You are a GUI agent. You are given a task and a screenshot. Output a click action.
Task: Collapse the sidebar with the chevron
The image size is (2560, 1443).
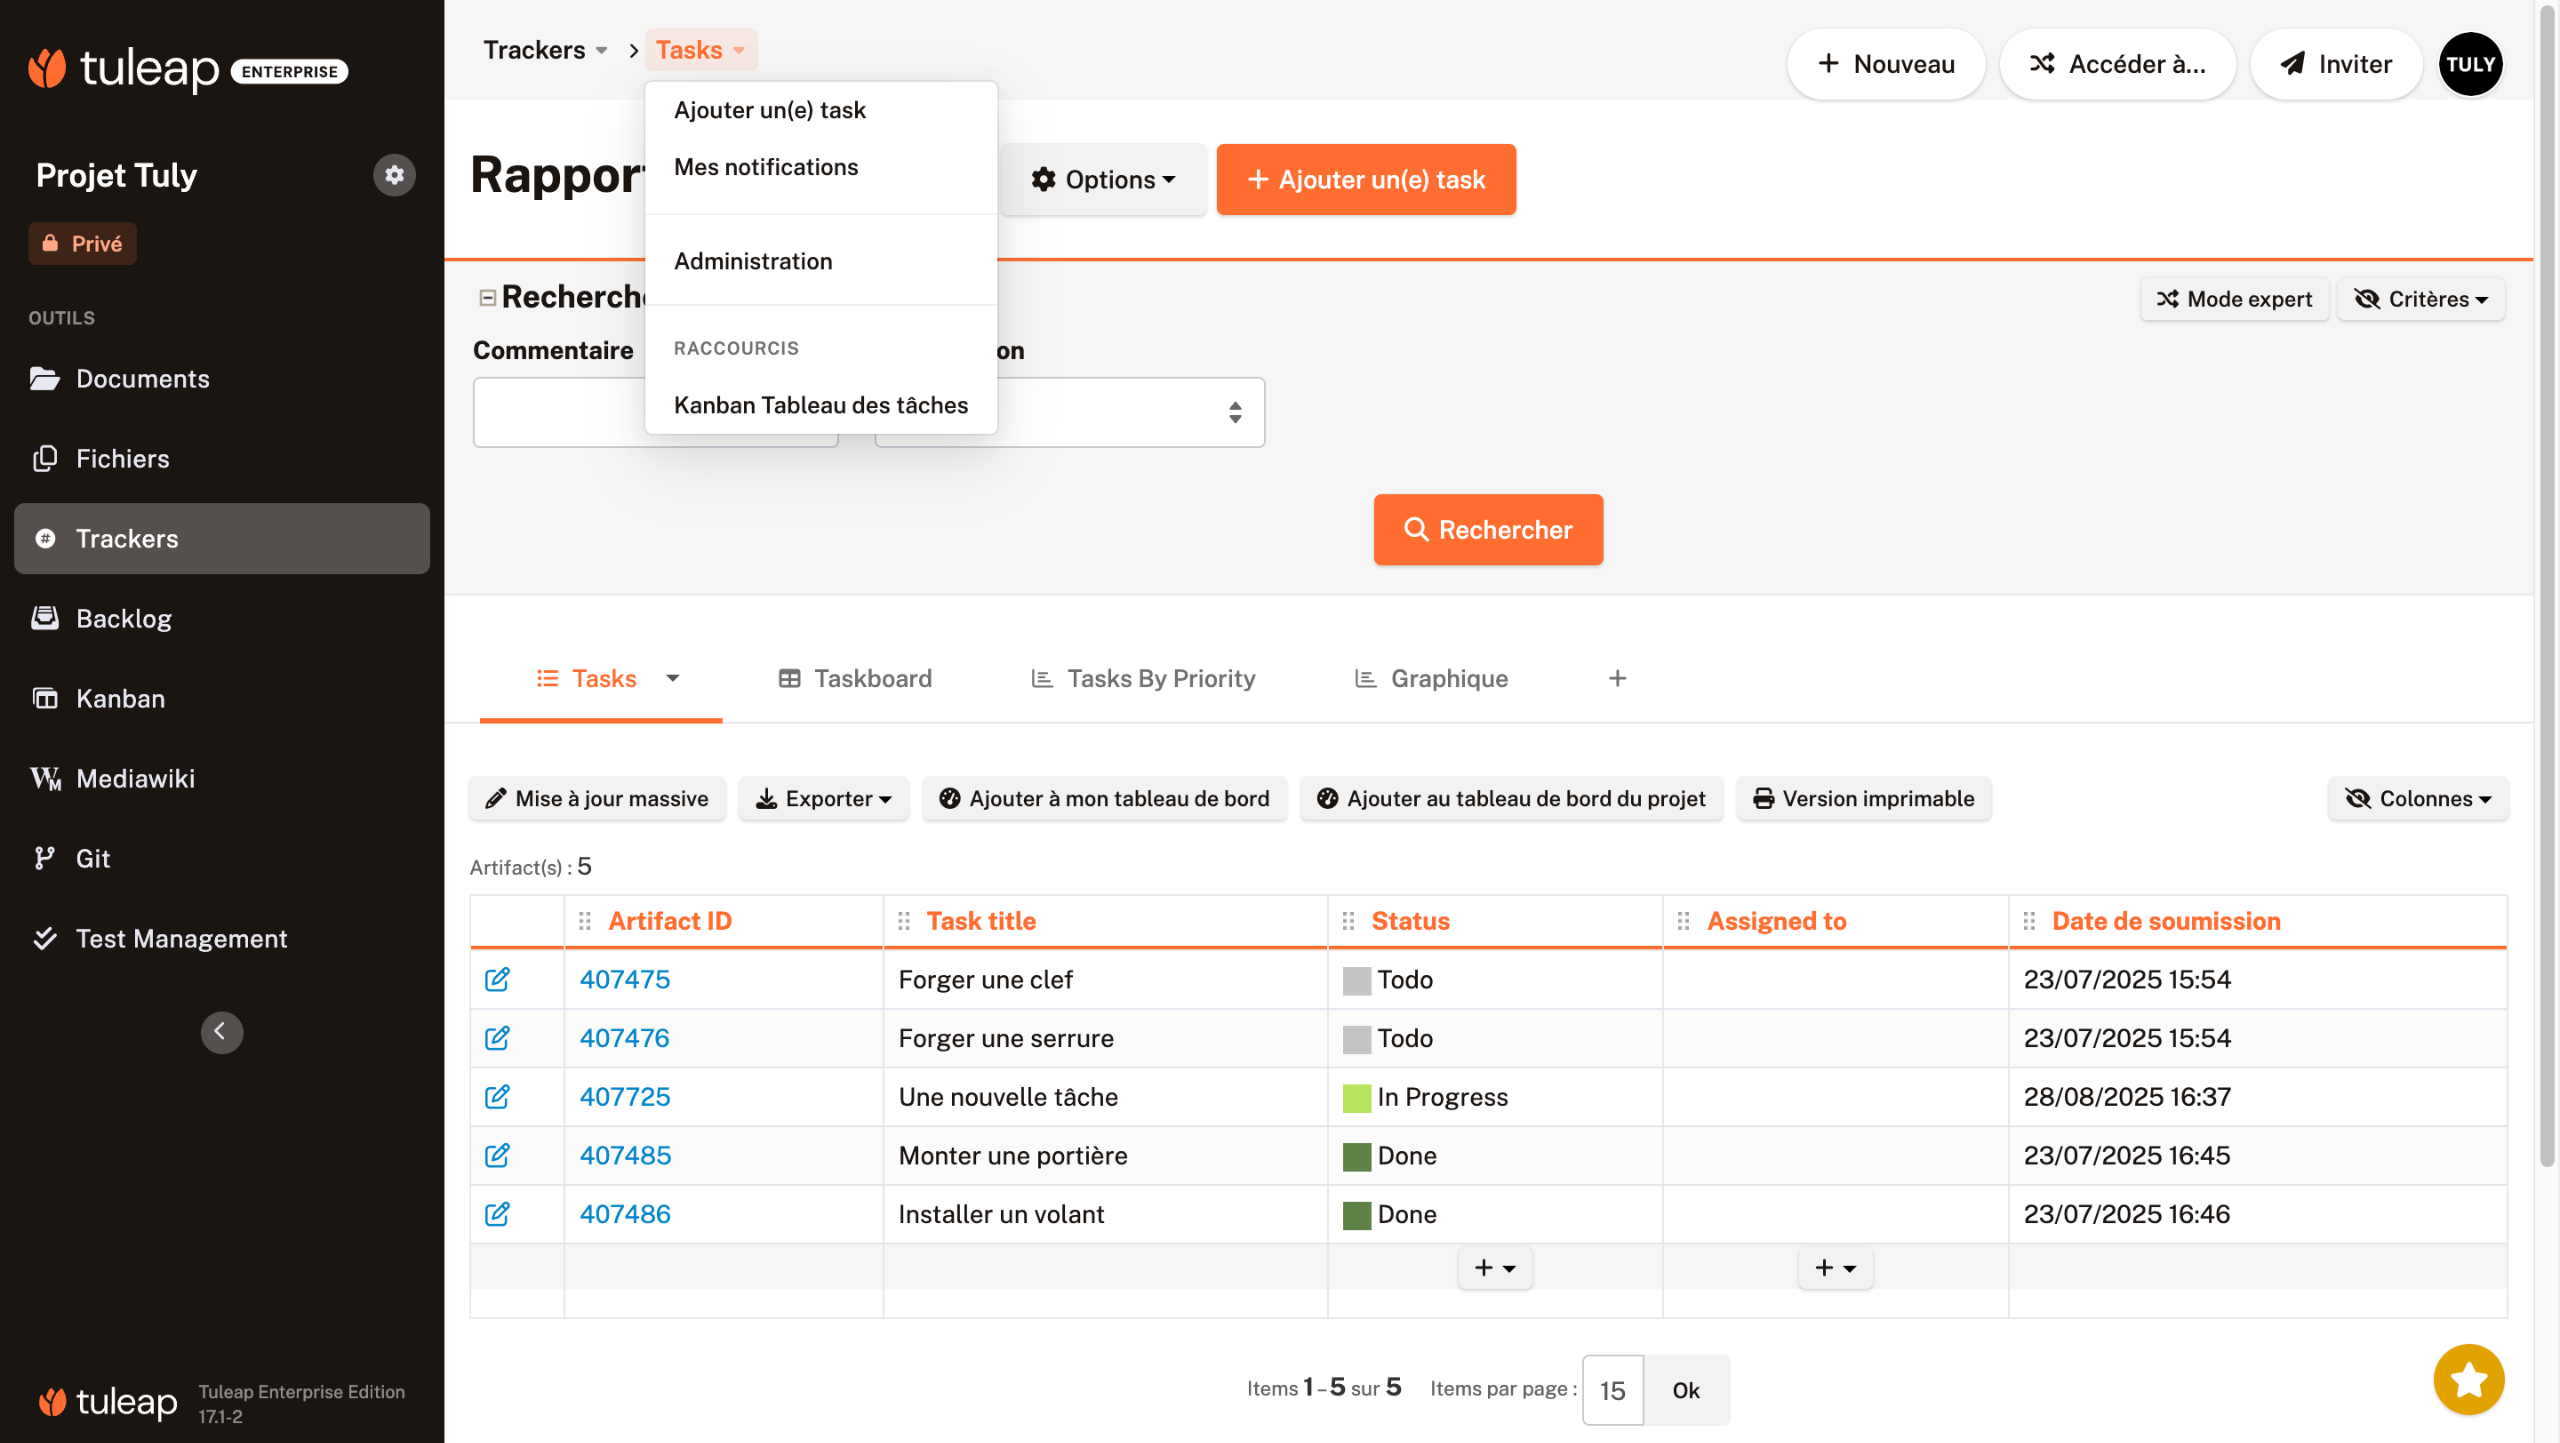point(221,1032)
